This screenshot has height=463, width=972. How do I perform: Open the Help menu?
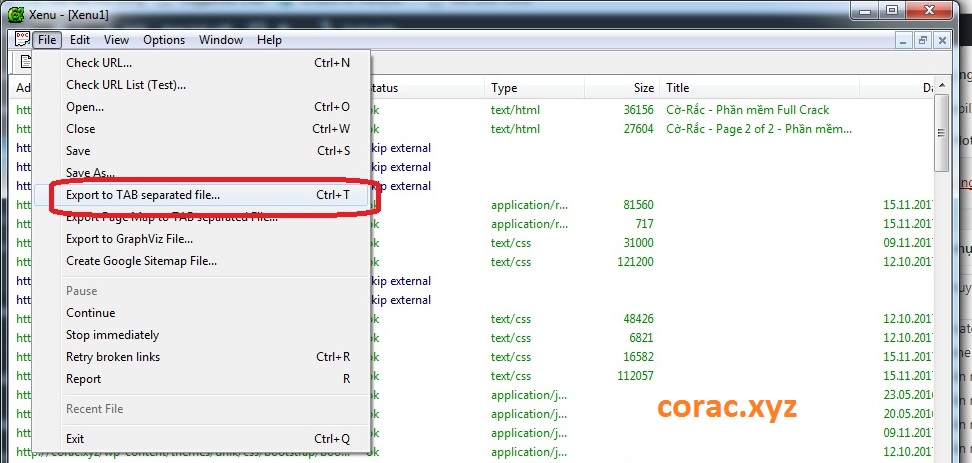click(269, 40)
